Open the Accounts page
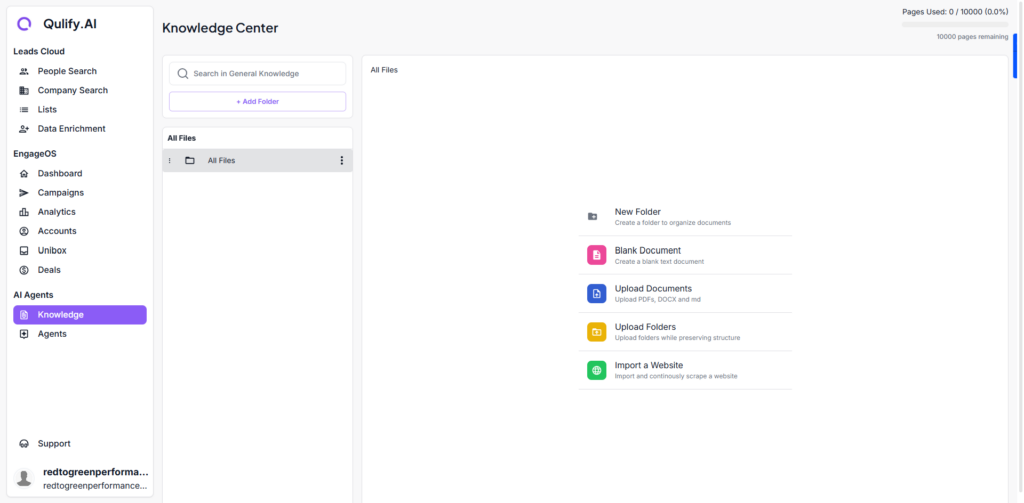Image resolution: width=1024 pixels, height=503 pixels. pos(80,231)
